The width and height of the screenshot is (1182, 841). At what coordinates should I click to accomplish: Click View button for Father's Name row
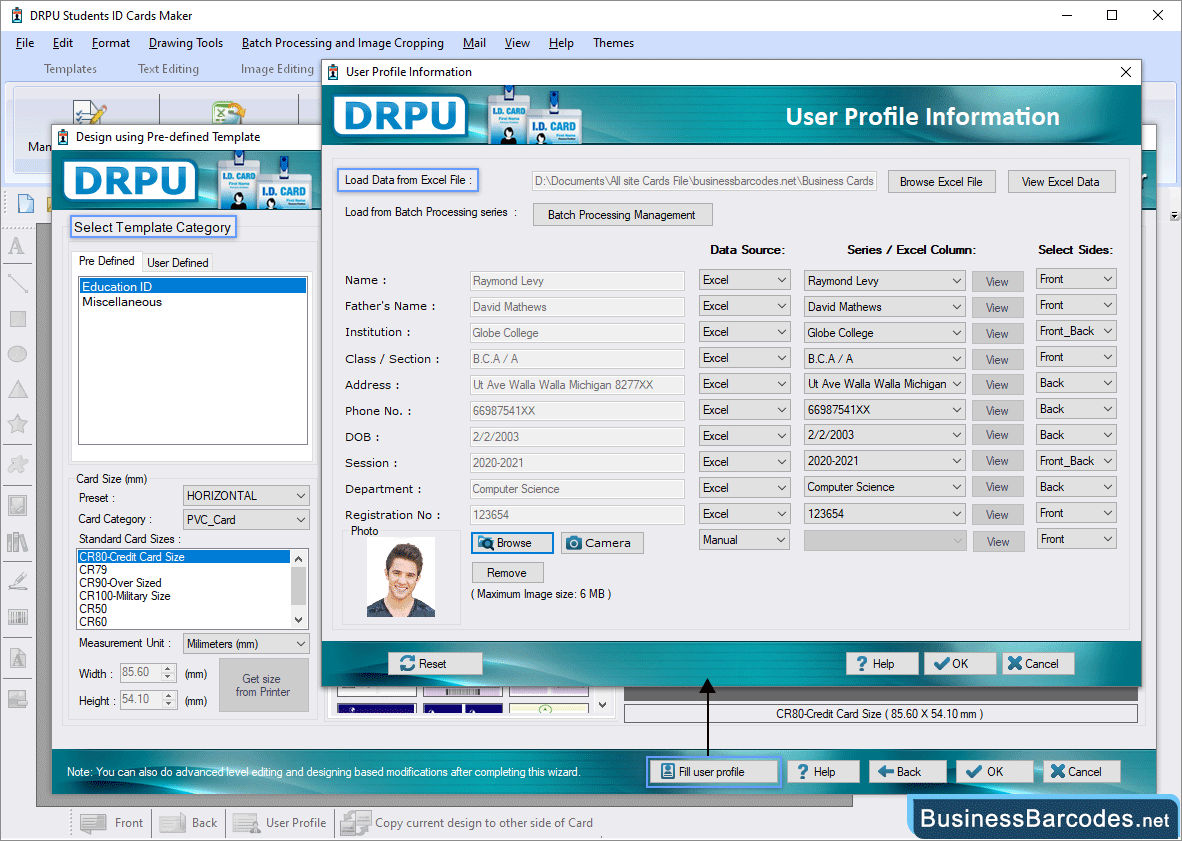click(997, 307)
